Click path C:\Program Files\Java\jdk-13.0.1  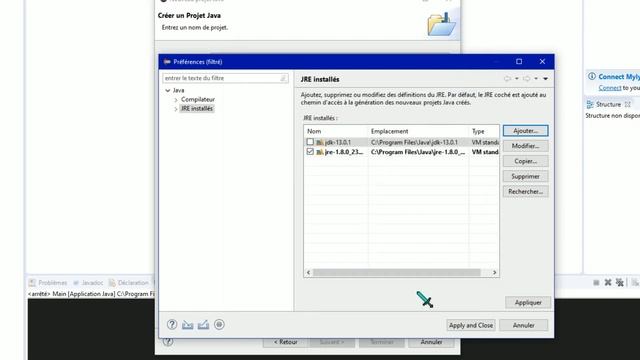[x=414, y=142]
